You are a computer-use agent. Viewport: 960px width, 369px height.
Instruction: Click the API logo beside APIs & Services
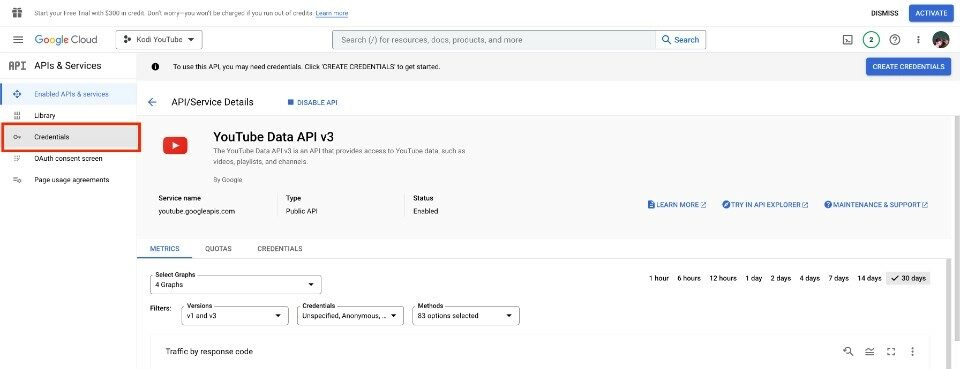pos(17,66)
